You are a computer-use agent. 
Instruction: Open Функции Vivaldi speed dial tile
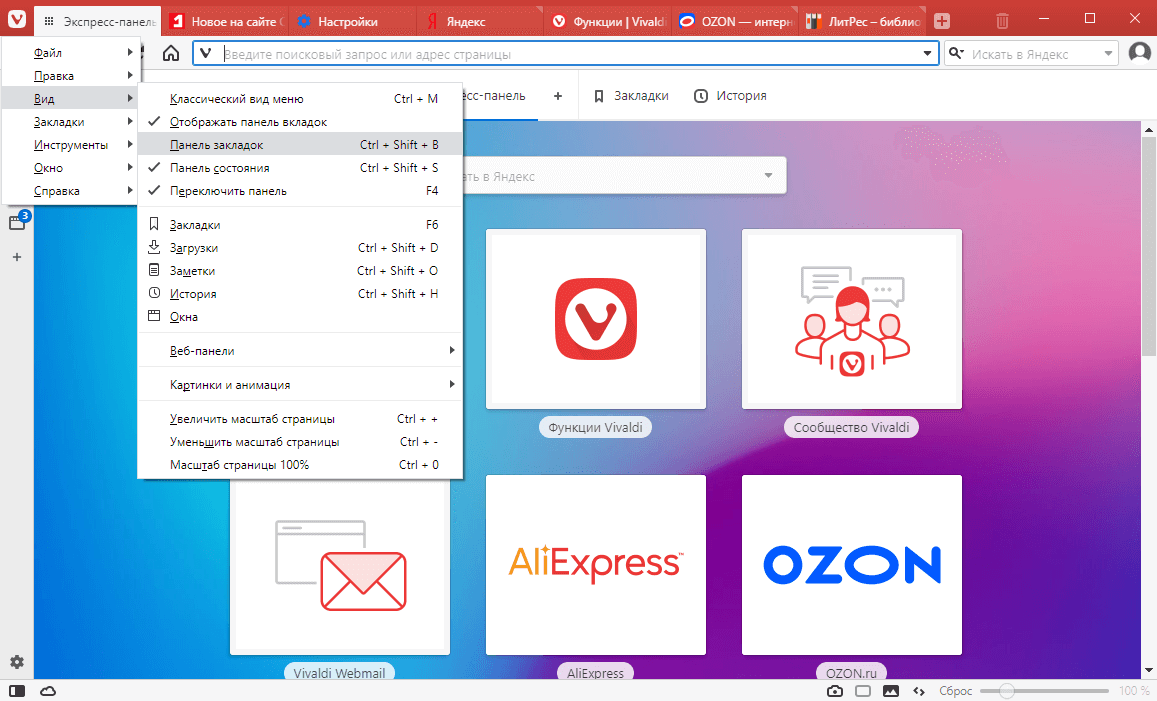pos(595,319)
